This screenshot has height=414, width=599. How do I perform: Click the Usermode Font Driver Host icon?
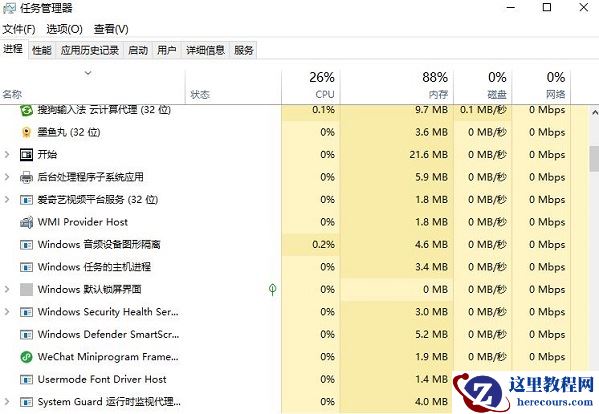coord(26,380)
